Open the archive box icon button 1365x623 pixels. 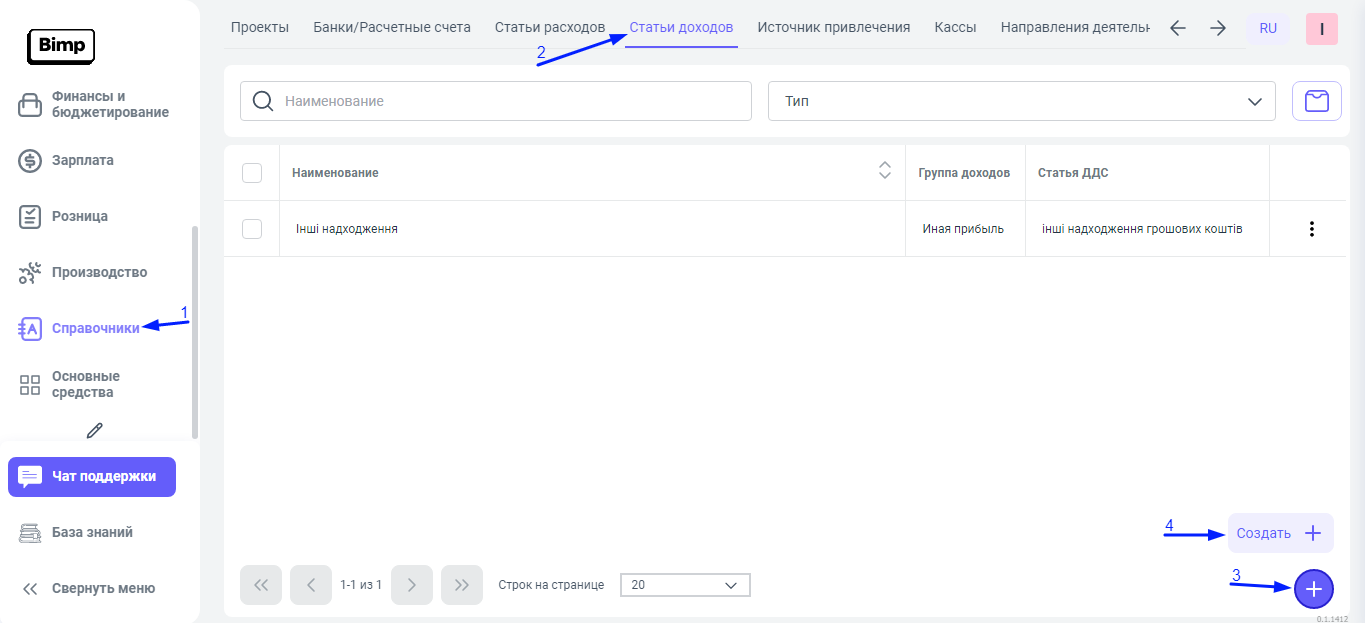tap(1316, 101)
